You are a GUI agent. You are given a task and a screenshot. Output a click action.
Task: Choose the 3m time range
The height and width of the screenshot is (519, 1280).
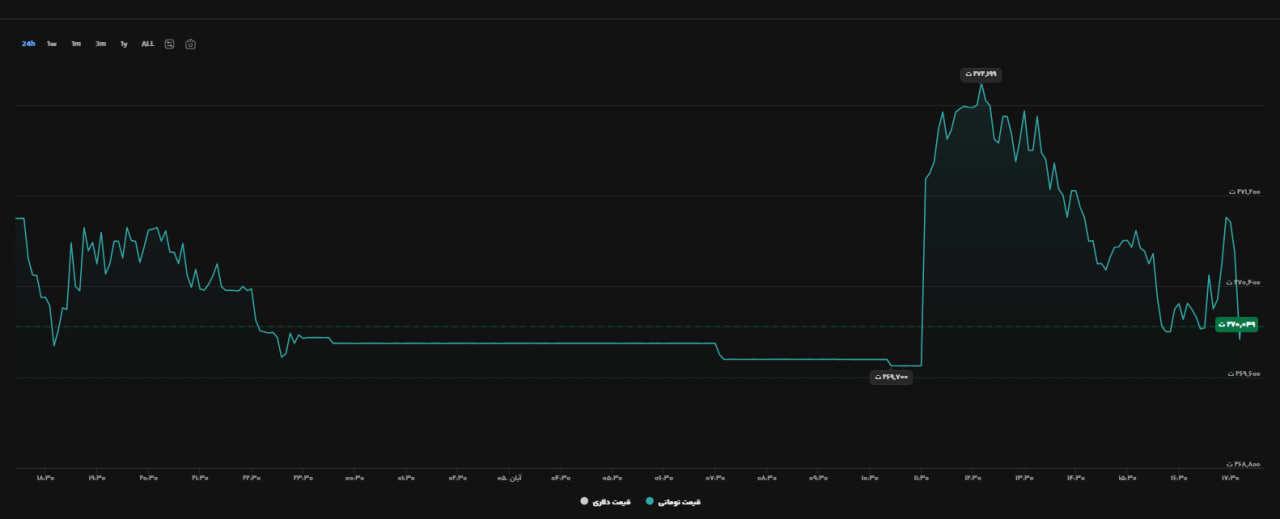[101, 44]
